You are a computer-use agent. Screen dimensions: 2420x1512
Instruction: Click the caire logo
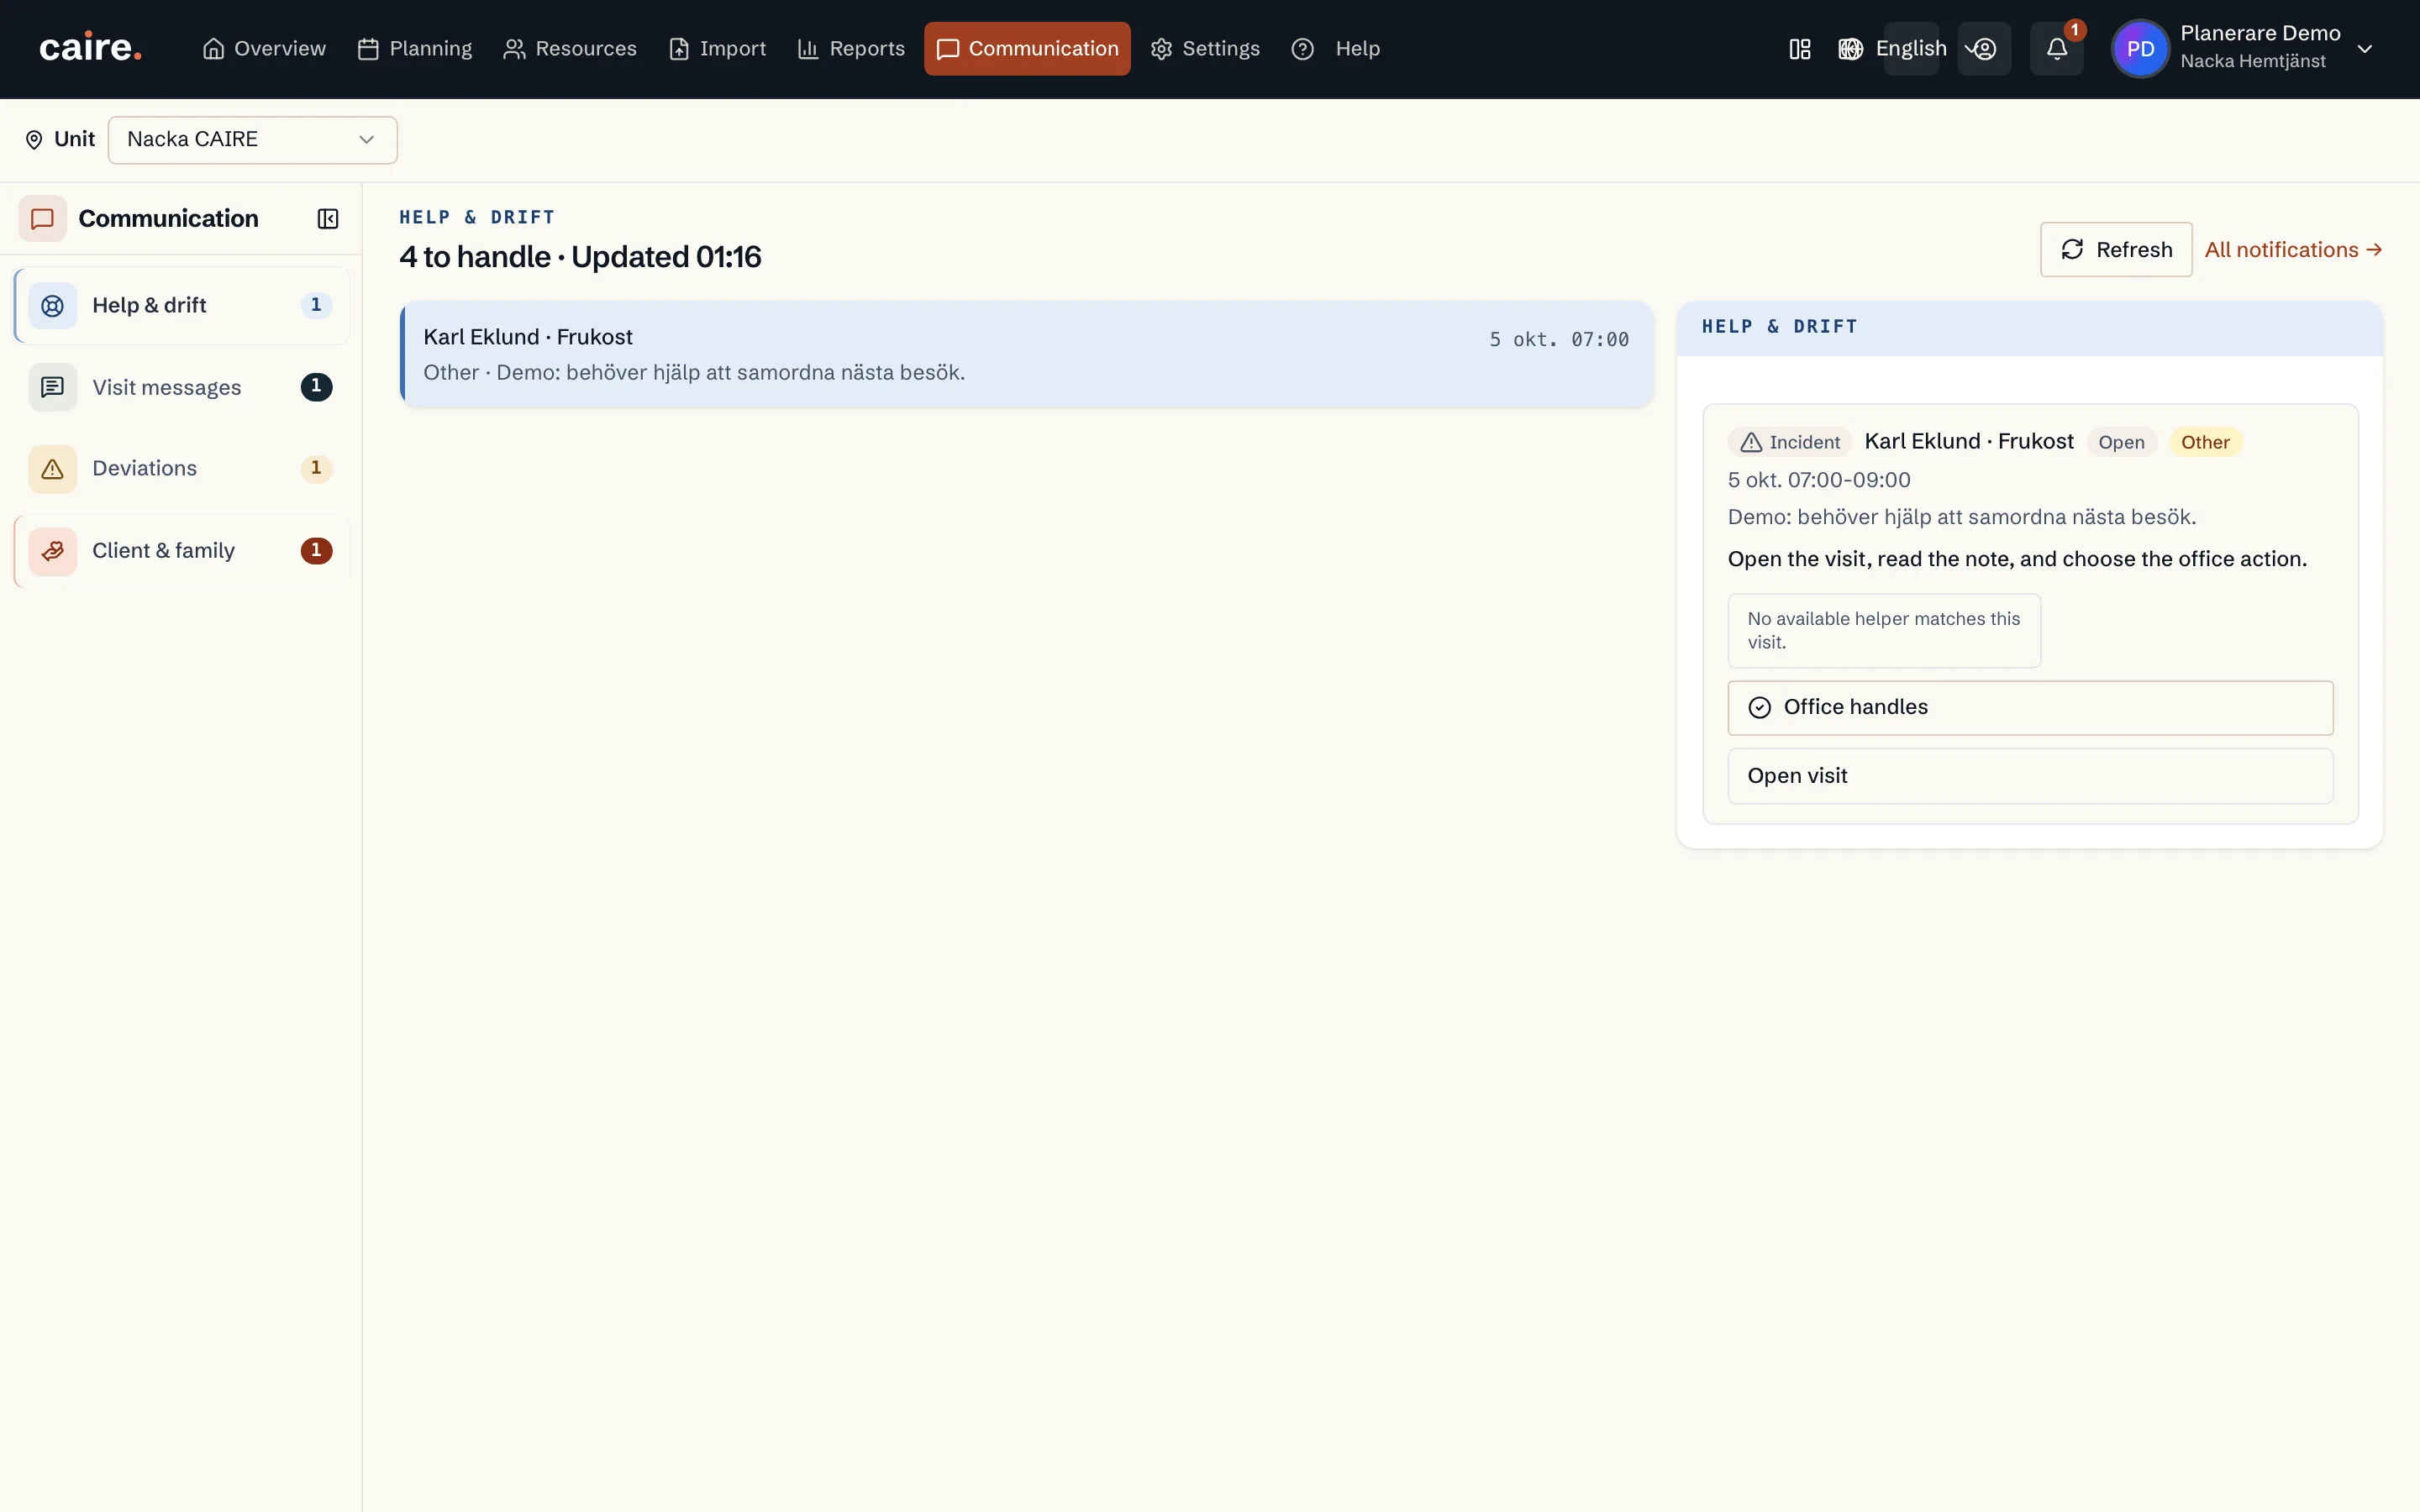tap(90, 48)
